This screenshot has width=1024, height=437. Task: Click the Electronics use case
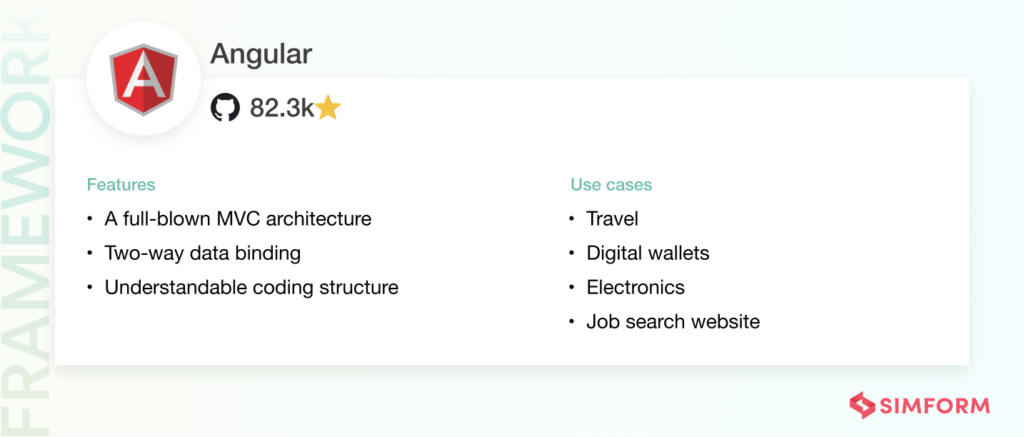pyautogui.click(x=635, y=287)
